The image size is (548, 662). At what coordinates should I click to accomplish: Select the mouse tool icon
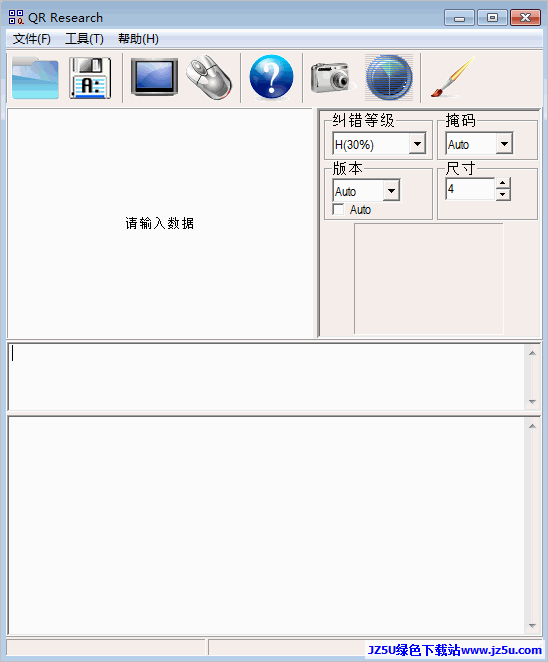click(x=209, y=78)
